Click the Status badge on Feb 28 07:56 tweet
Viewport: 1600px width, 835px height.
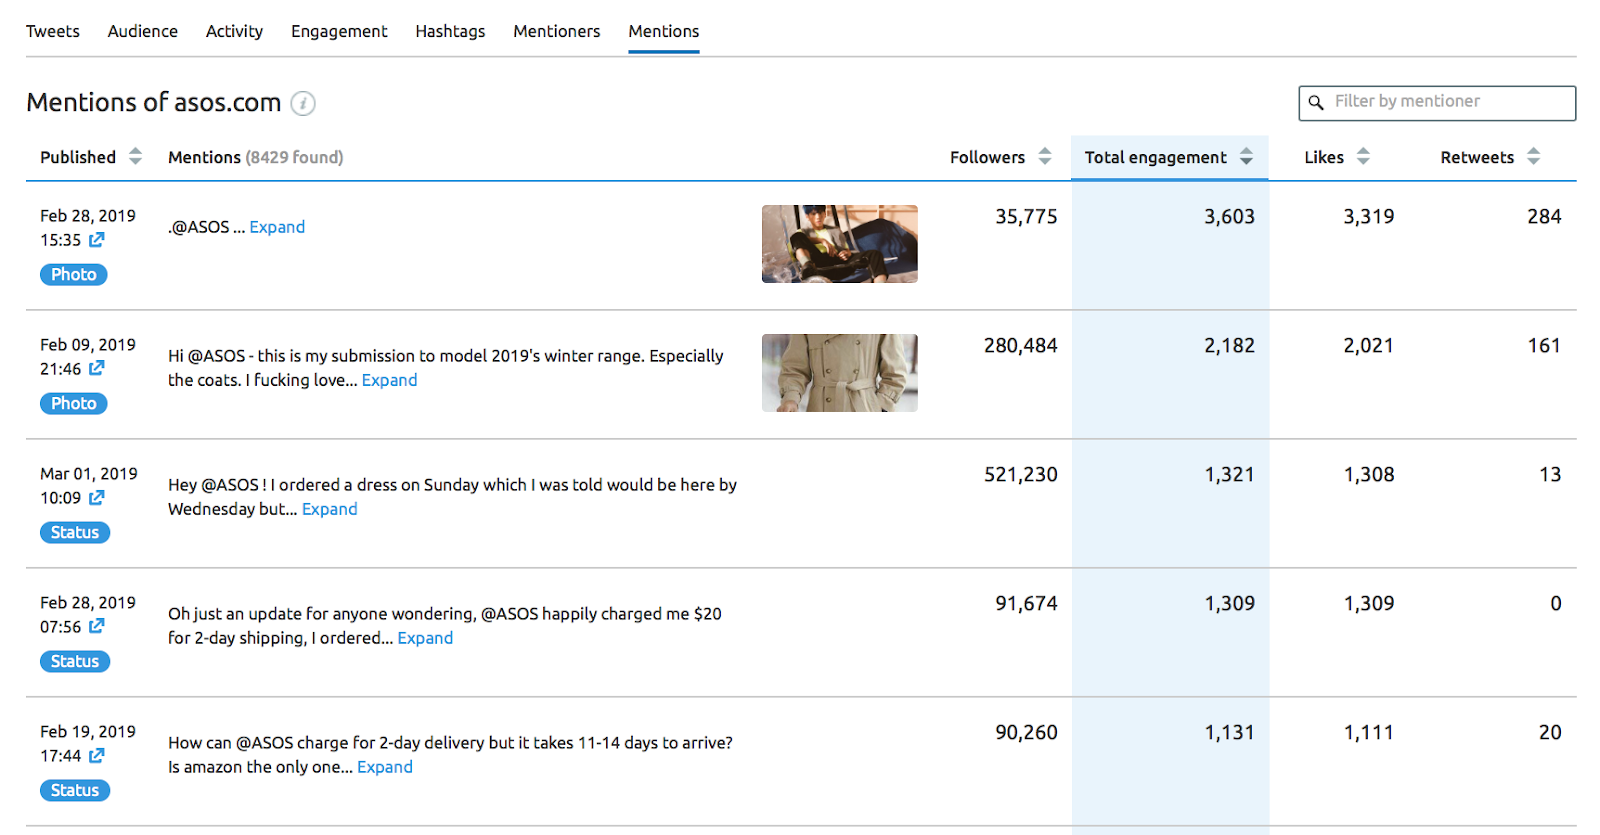click(x=75, y=661)
